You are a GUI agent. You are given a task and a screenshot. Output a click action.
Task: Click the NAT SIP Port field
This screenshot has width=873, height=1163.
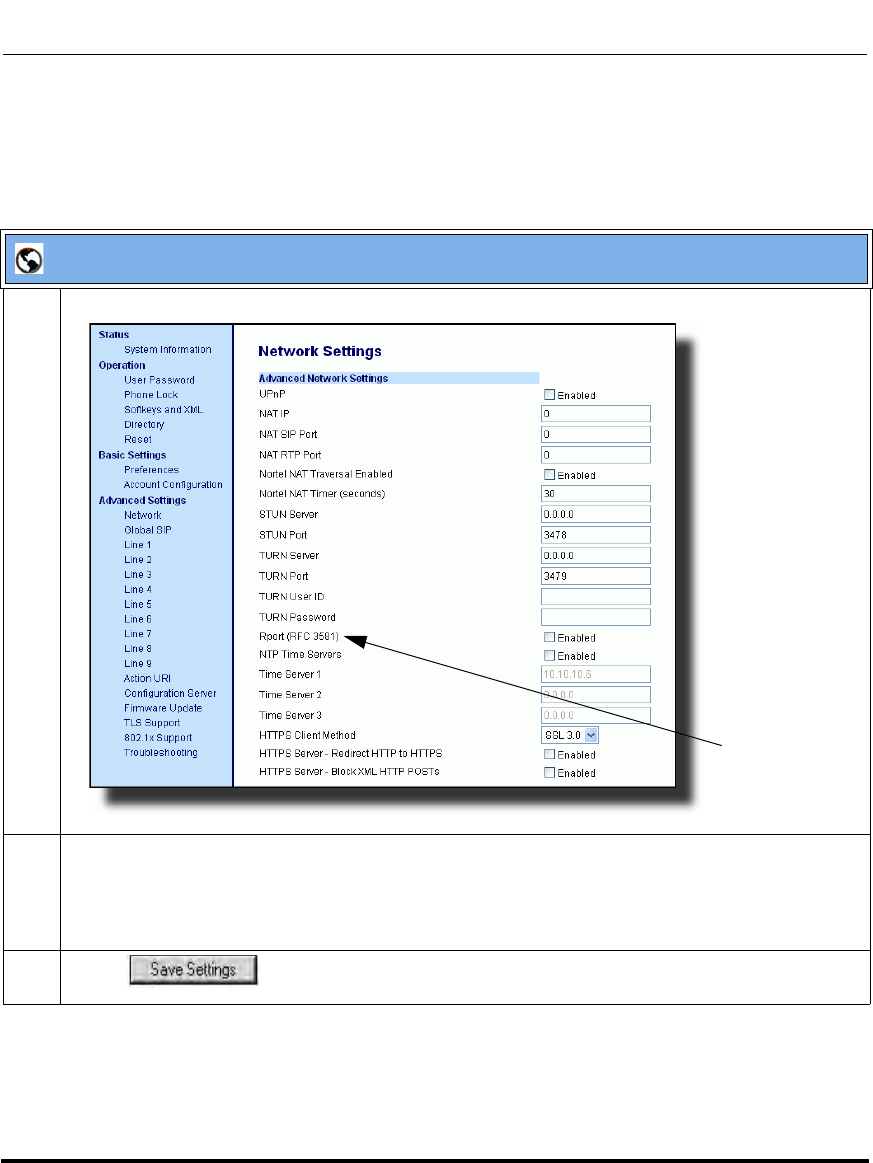pyautogui.click(x=596, y=434)
